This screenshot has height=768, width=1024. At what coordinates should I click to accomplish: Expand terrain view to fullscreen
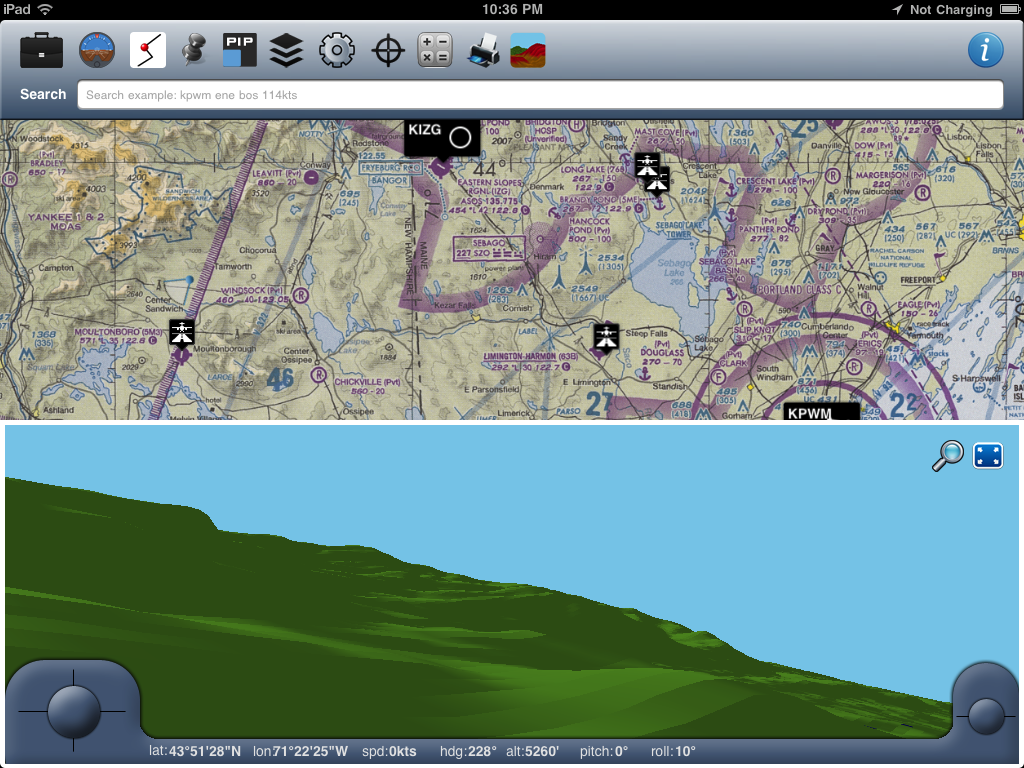pos(988,456)
